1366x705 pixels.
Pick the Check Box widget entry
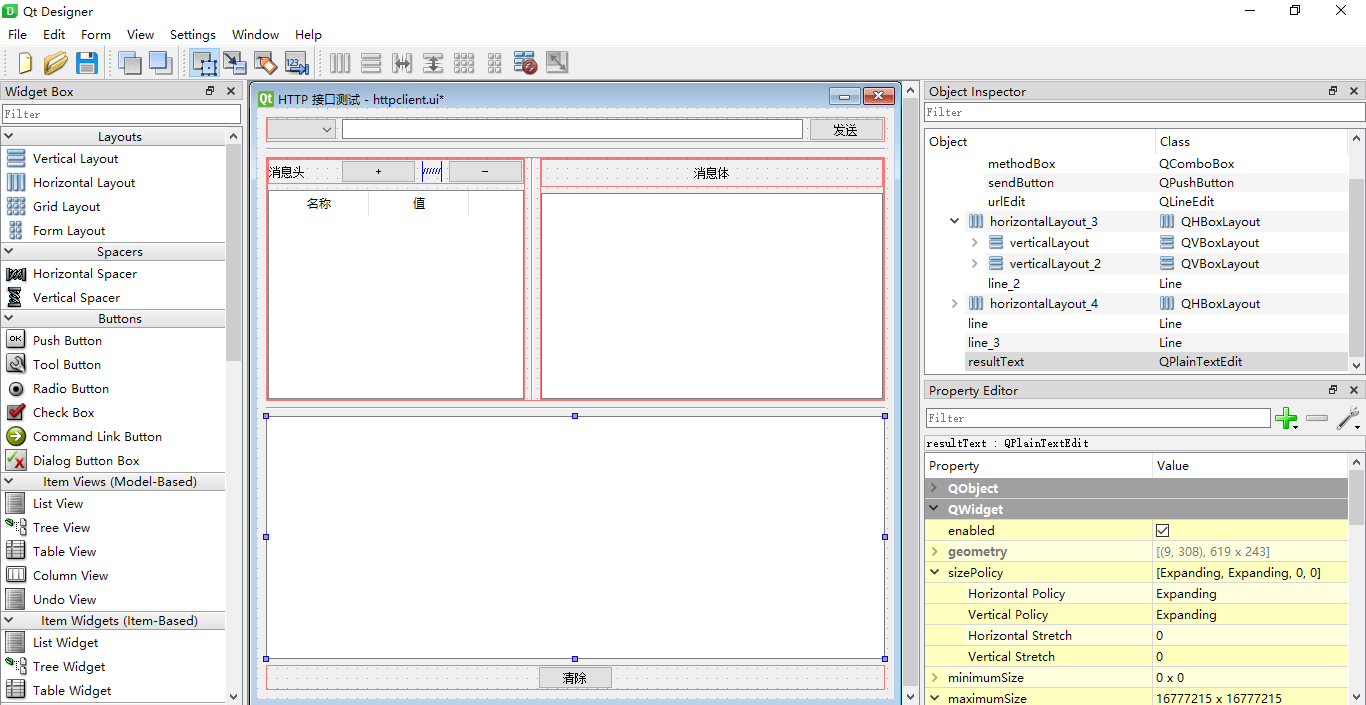[63, 413]
